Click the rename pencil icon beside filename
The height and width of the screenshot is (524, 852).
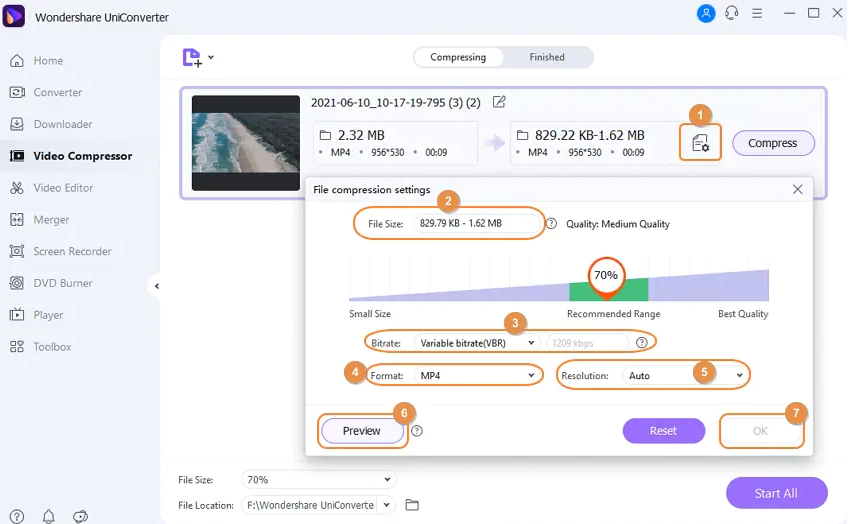pos(499,102)
